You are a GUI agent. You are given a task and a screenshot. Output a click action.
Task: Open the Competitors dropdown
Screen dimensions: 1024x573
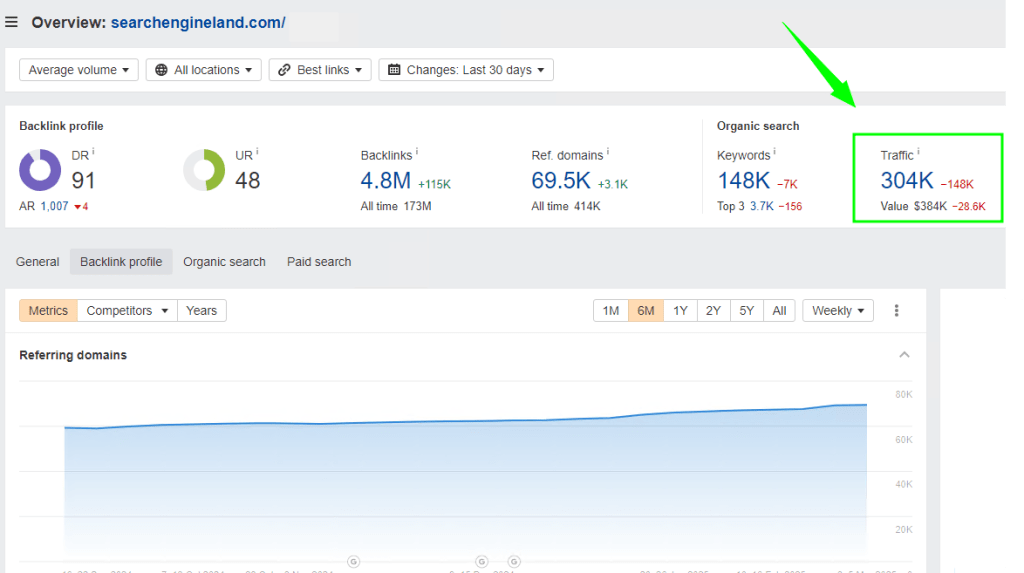click(x=127, y=310)
